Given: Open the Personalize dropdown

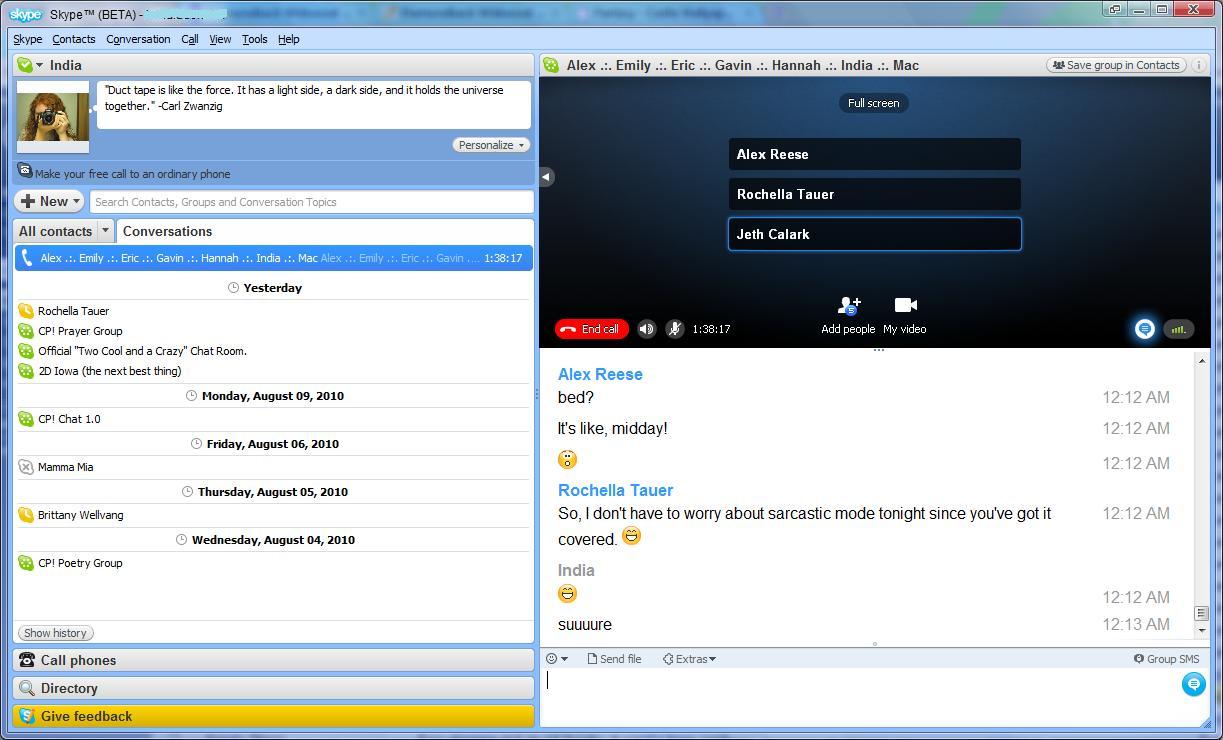Looking at the screenshot, I should [x=491, y=145].
